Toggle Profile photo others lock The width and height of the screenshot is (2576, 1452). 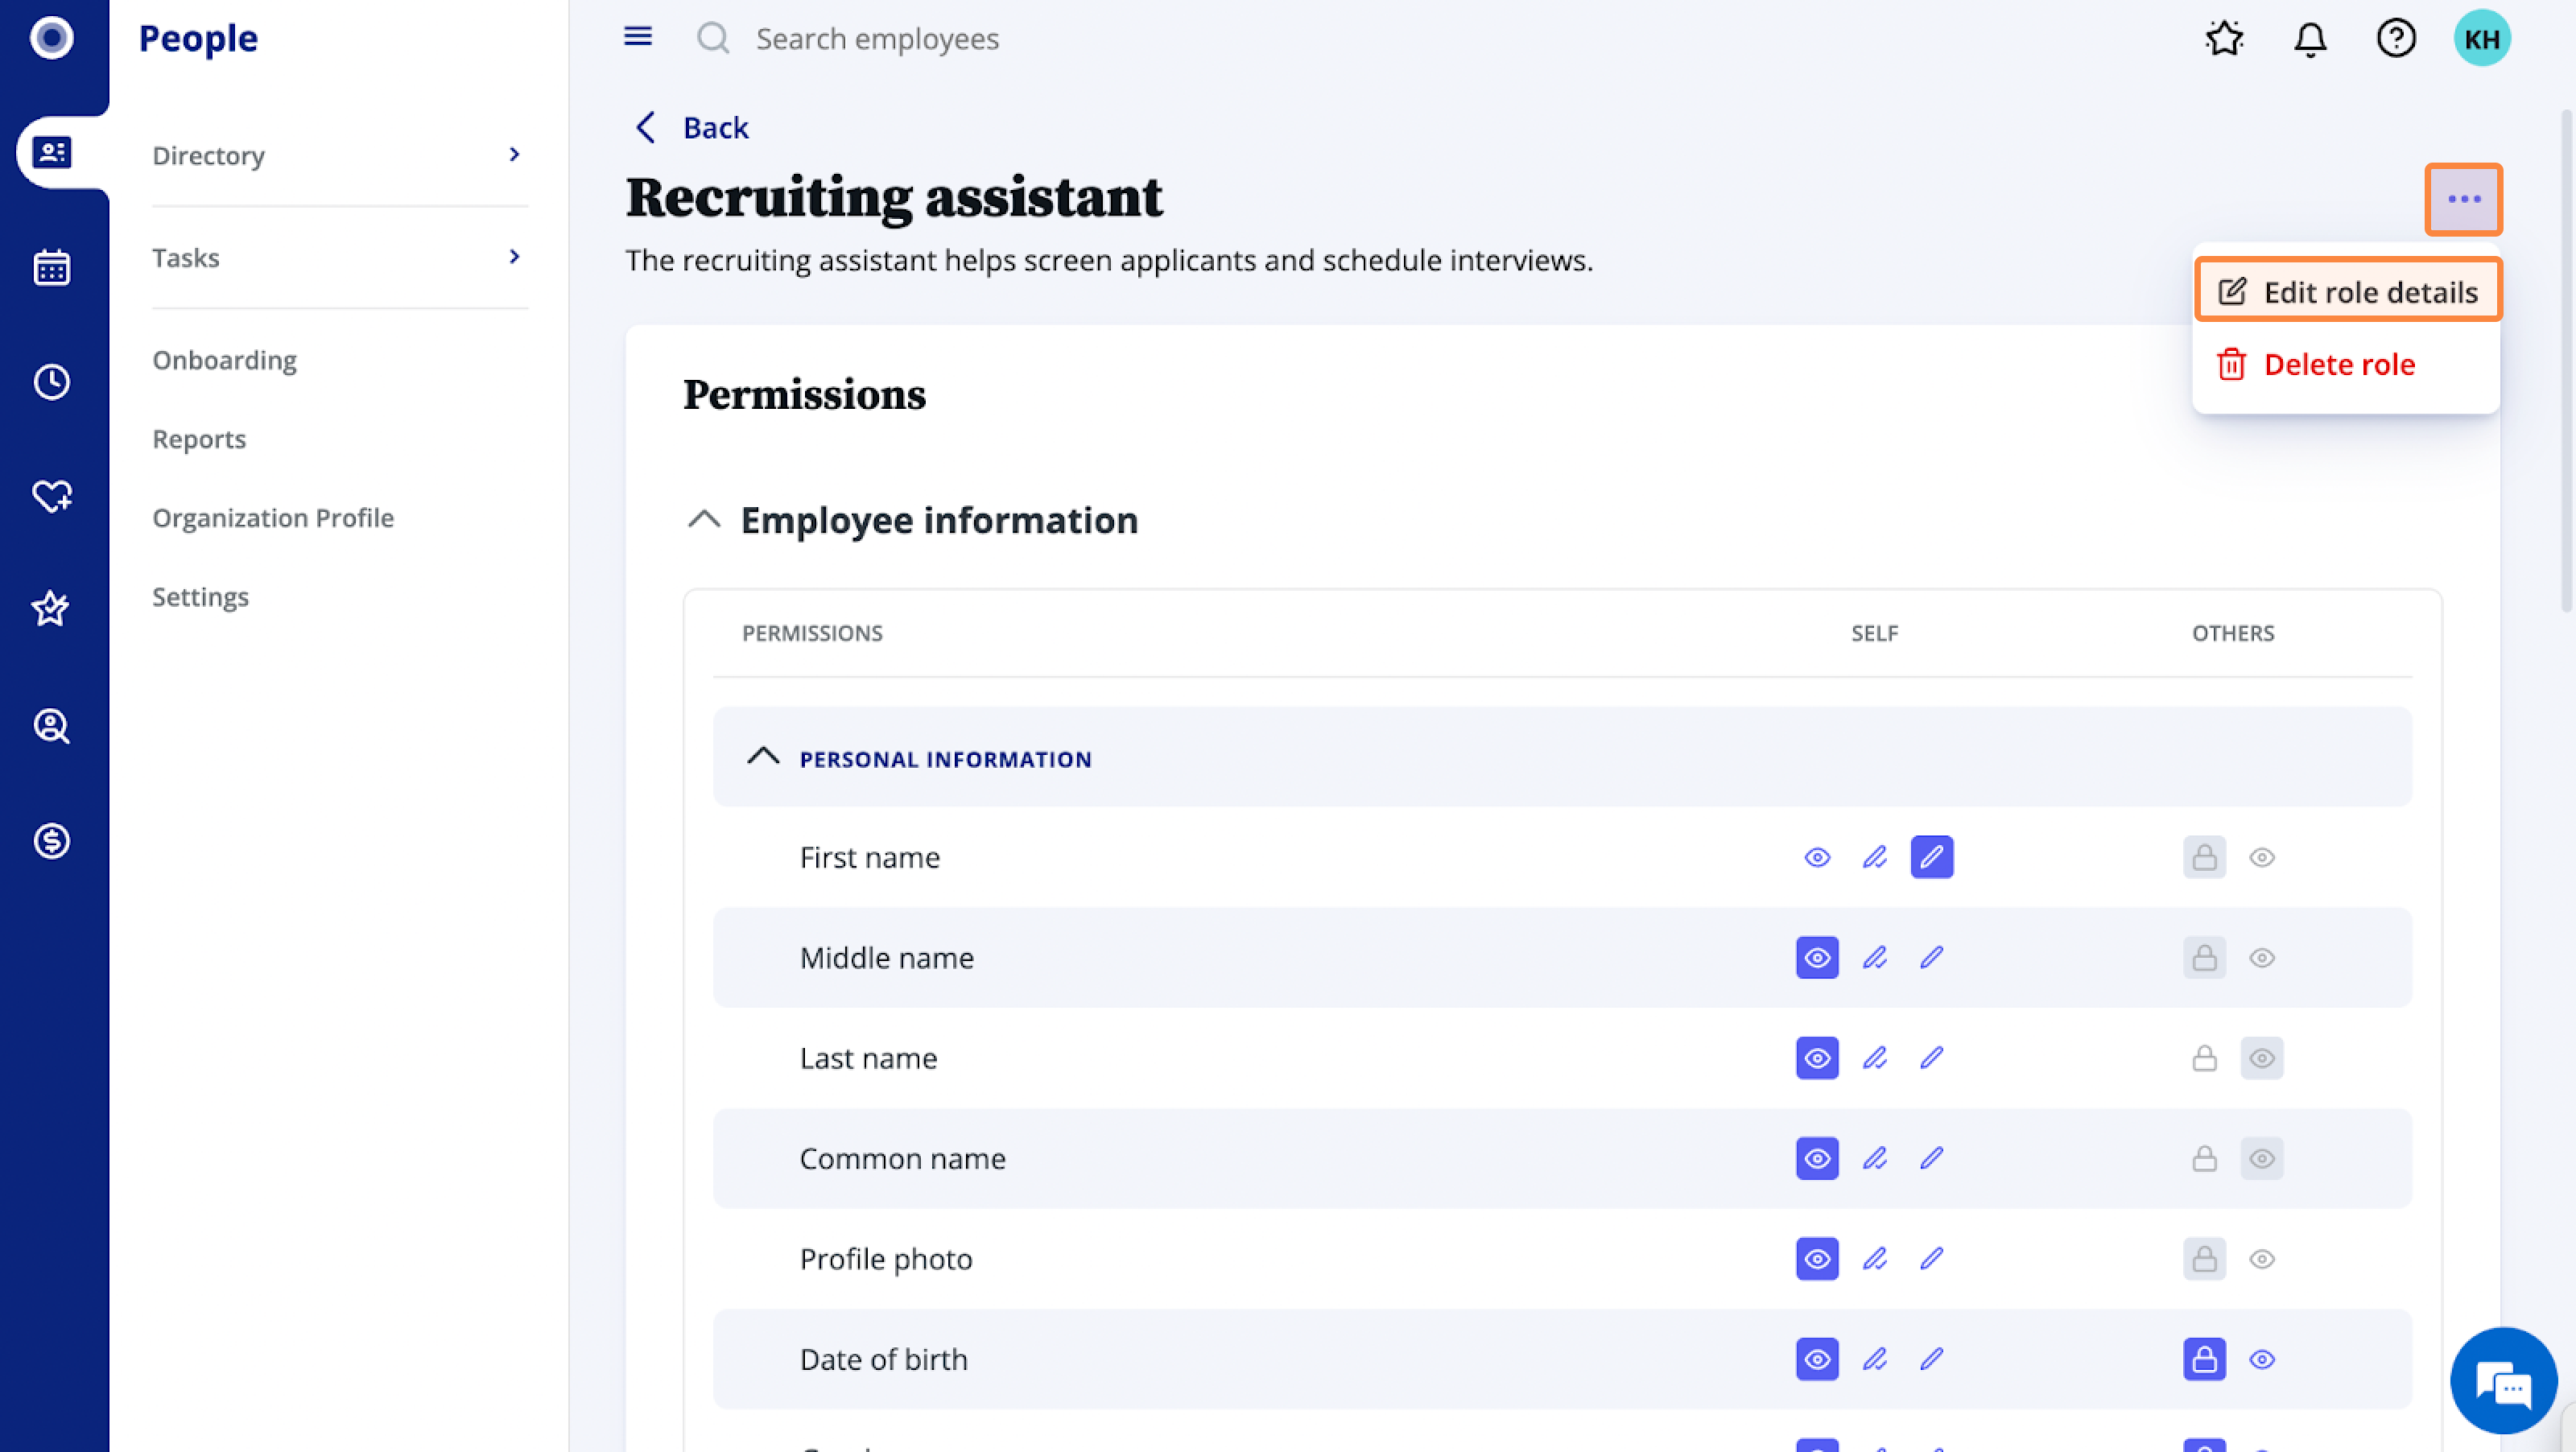coord(2204,1258)
